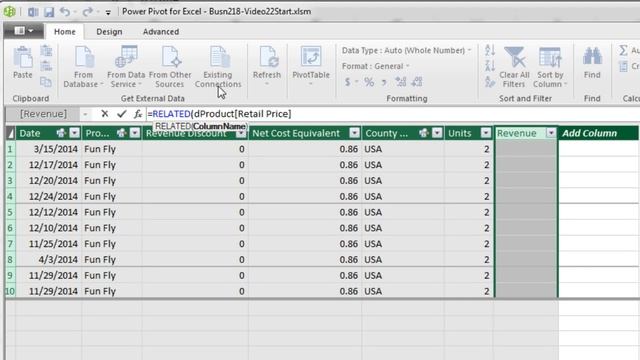
Task: Click the 4/3/2014 date cell
Action: coord(49,260)
